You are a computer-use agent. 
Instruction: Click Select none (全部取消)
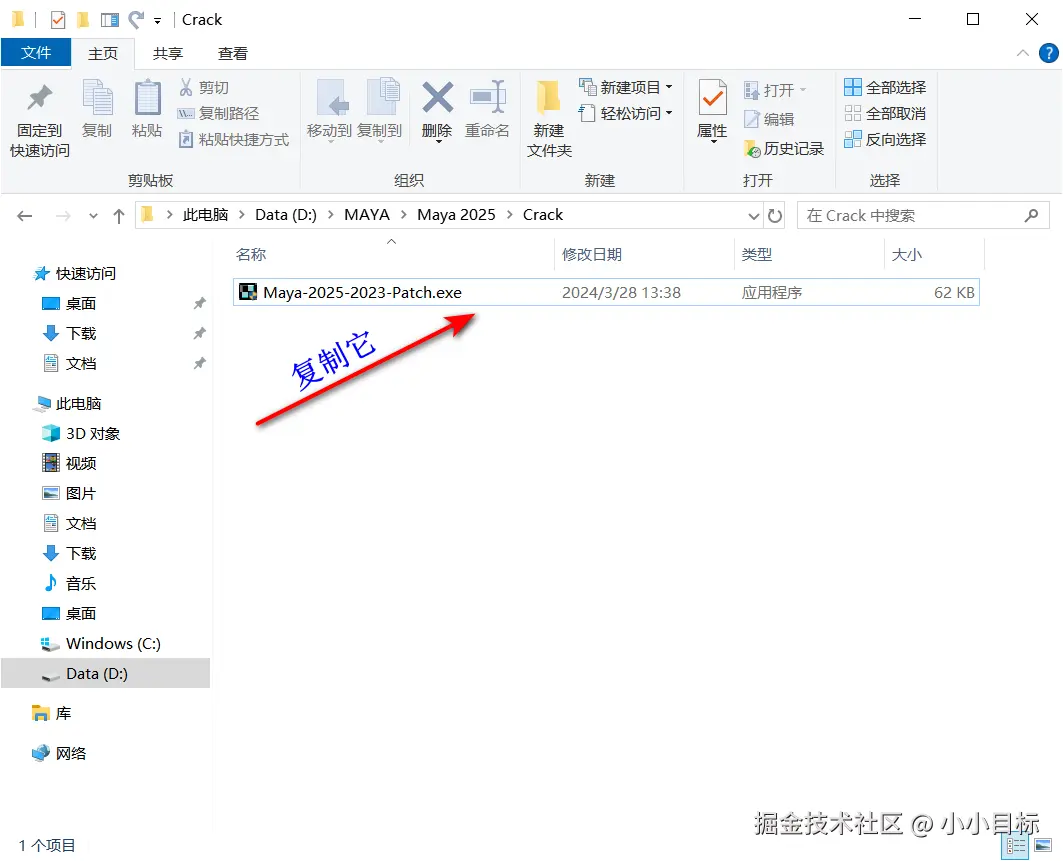click(x=885, y=113)
